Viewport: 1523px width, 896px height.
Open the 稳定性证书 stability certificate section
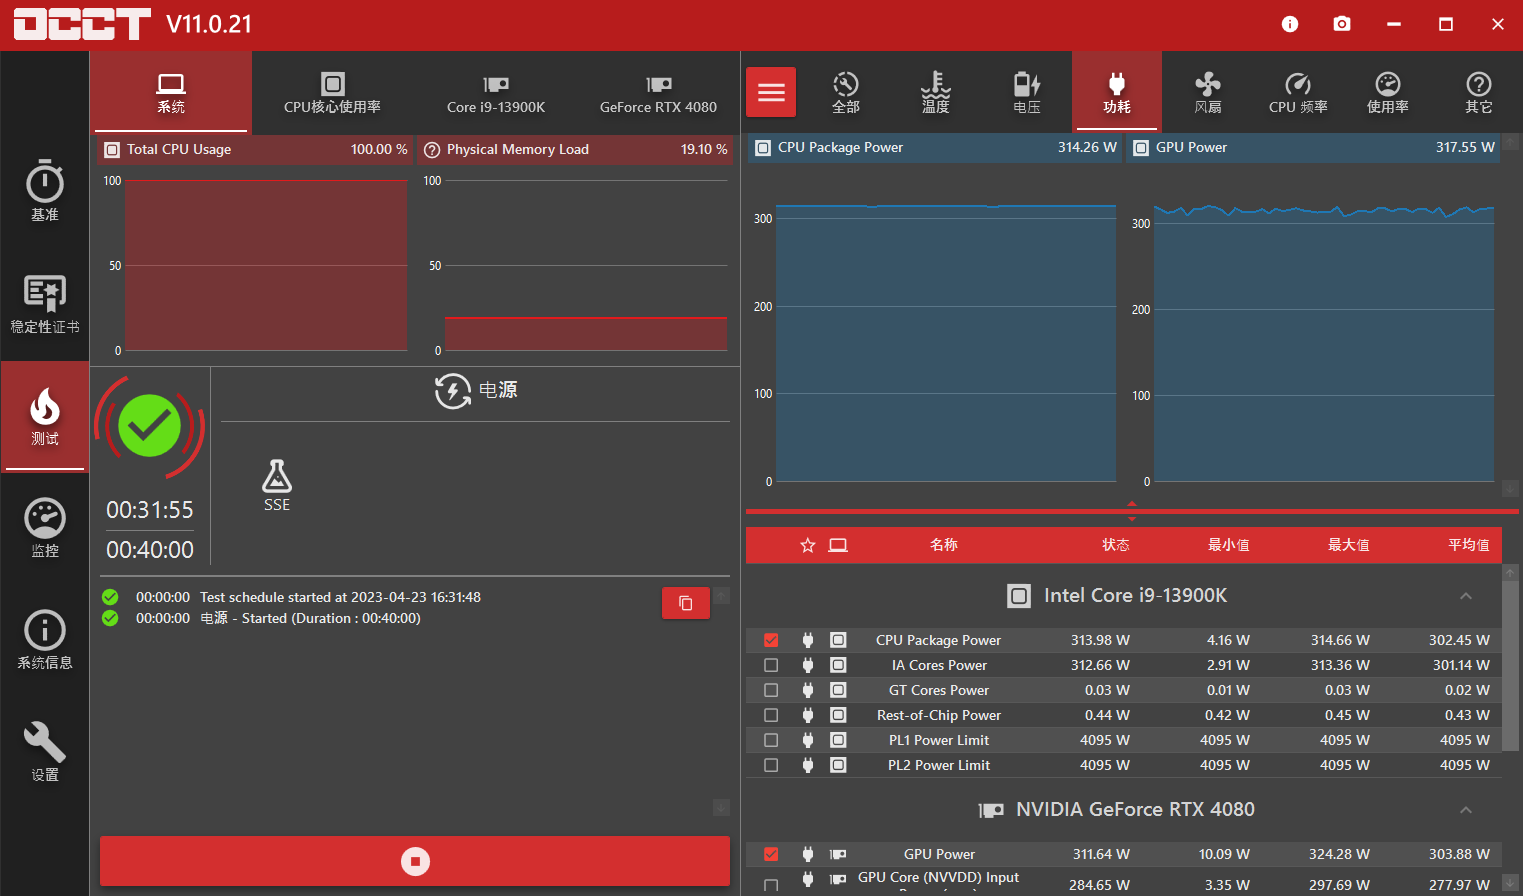(44, 304)
